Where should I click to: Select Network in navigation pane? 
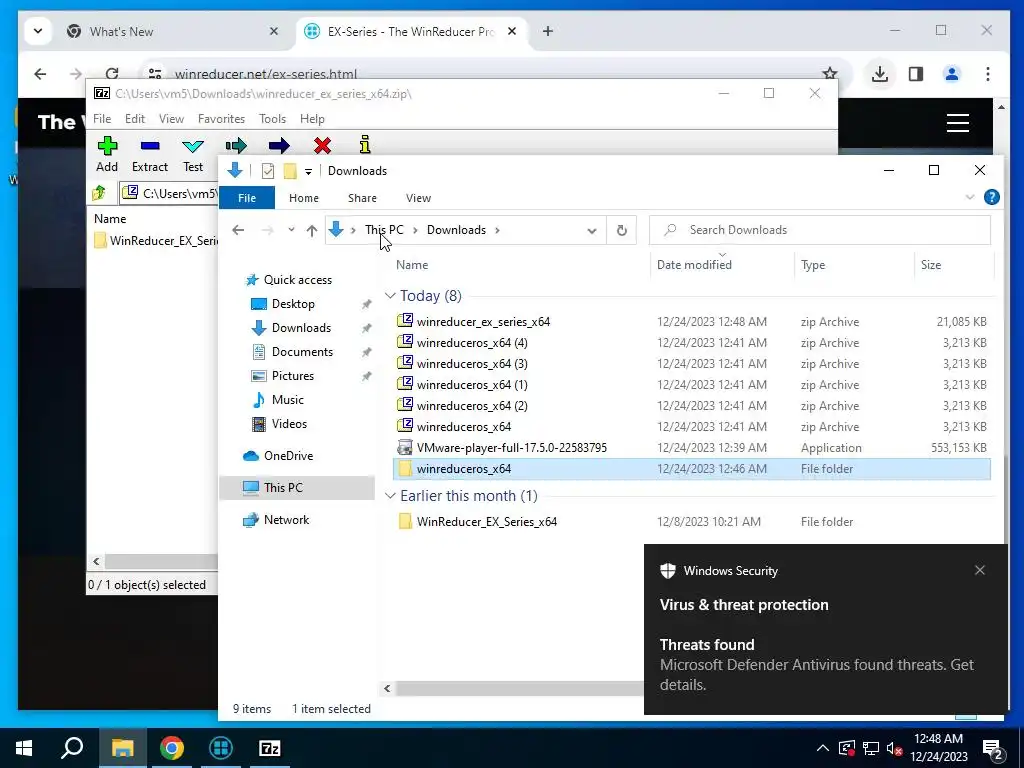click(x=286, y=520)
